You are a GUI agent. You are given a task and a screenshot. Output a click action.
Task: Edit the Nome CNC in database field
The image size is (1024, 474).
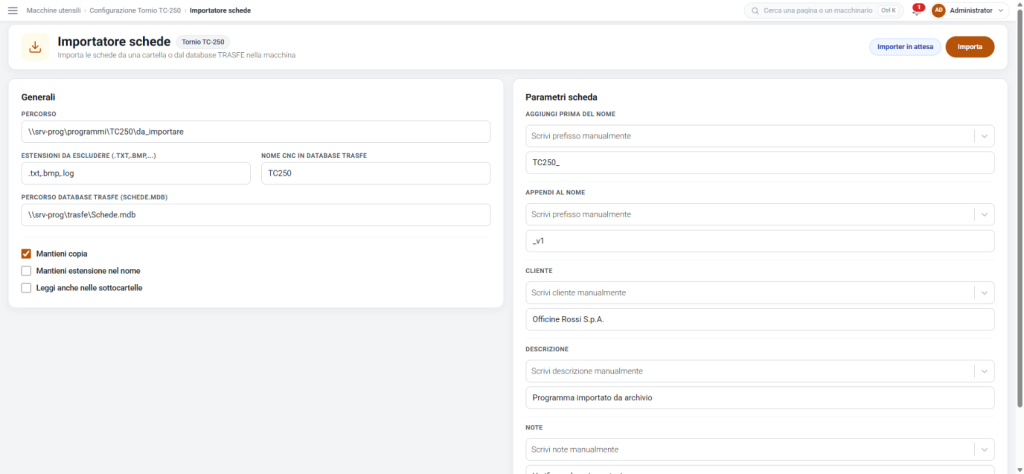pos(376,173)
